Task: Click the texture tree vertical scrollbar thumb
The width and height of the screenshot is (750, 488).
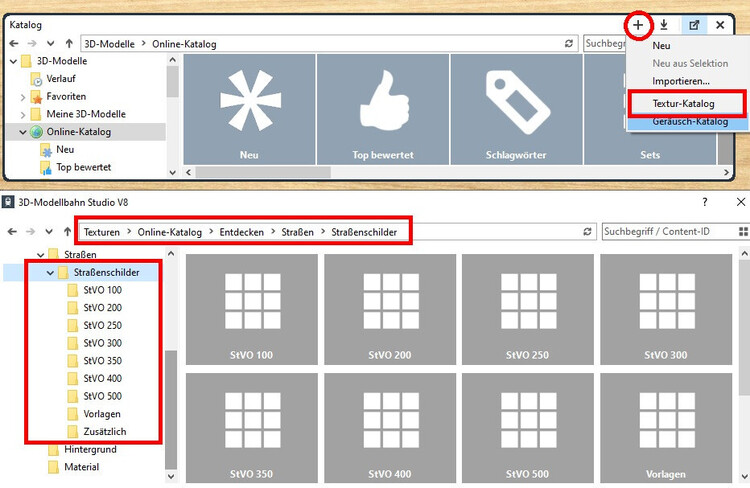Action: [x=171, y=409]
